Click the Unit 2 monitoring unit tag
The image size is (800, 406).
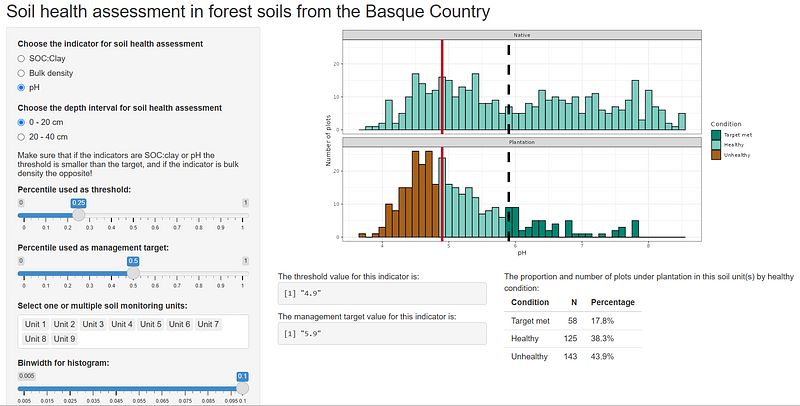pyautogui.click(x=64, y=324)
